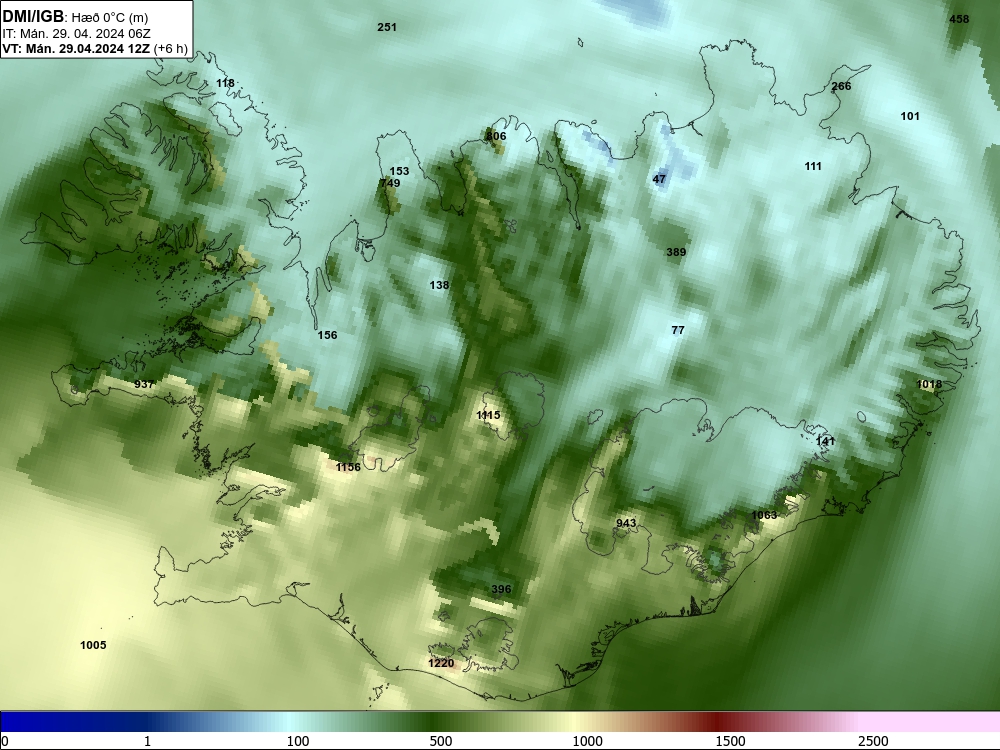Select the map value 251

click(x=387, y=27)
